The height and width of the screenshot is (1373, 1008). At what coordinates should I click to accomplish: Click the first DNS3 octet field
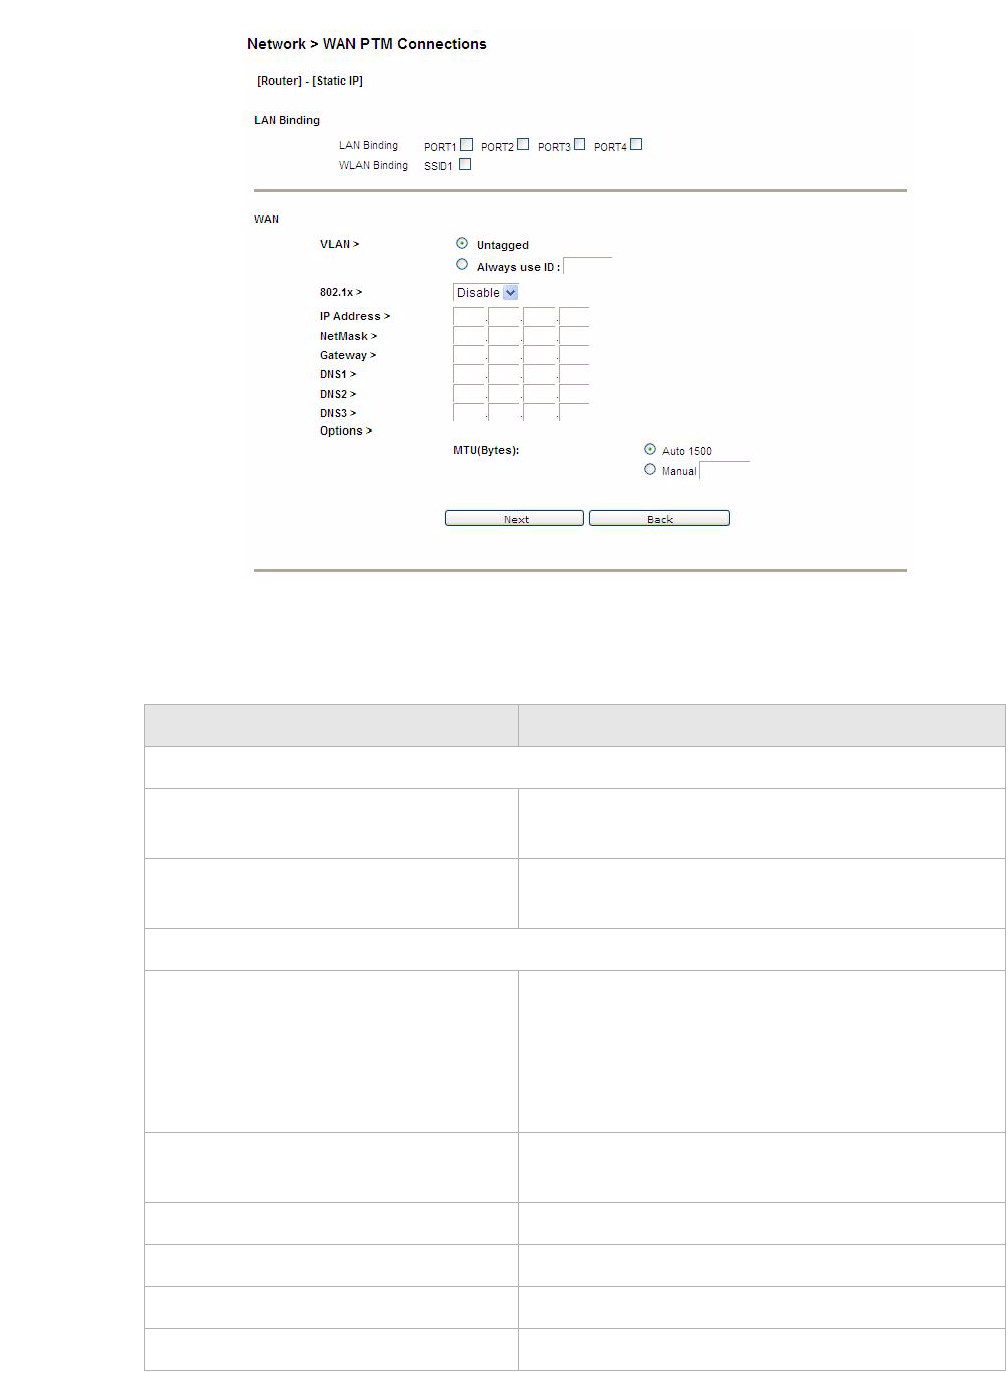tap(469, 413)
